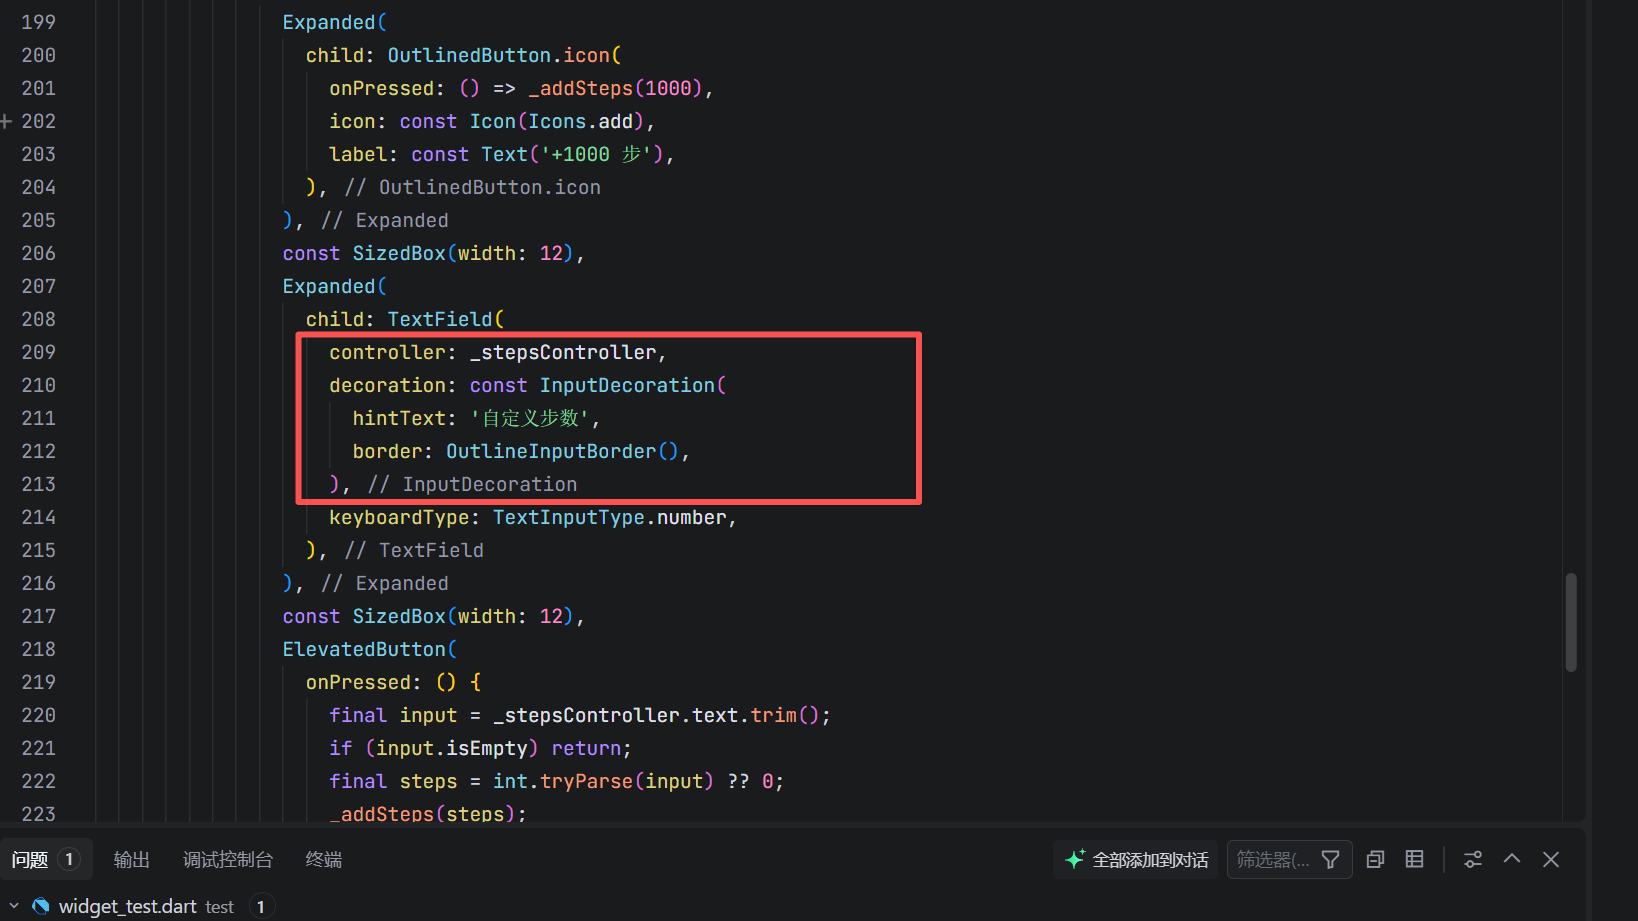Click 'SizedBox(width: 12)' on line 217
This screenshot has height=921, width=1638.
click(463, 616)
